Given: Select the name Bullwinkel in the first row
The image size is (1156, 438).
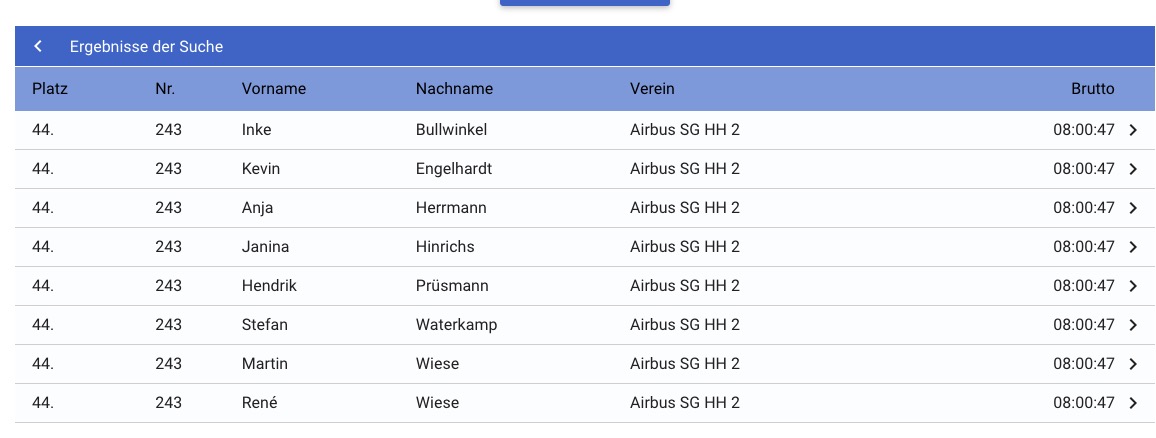Looking at the screenshot, I should 451,130.
